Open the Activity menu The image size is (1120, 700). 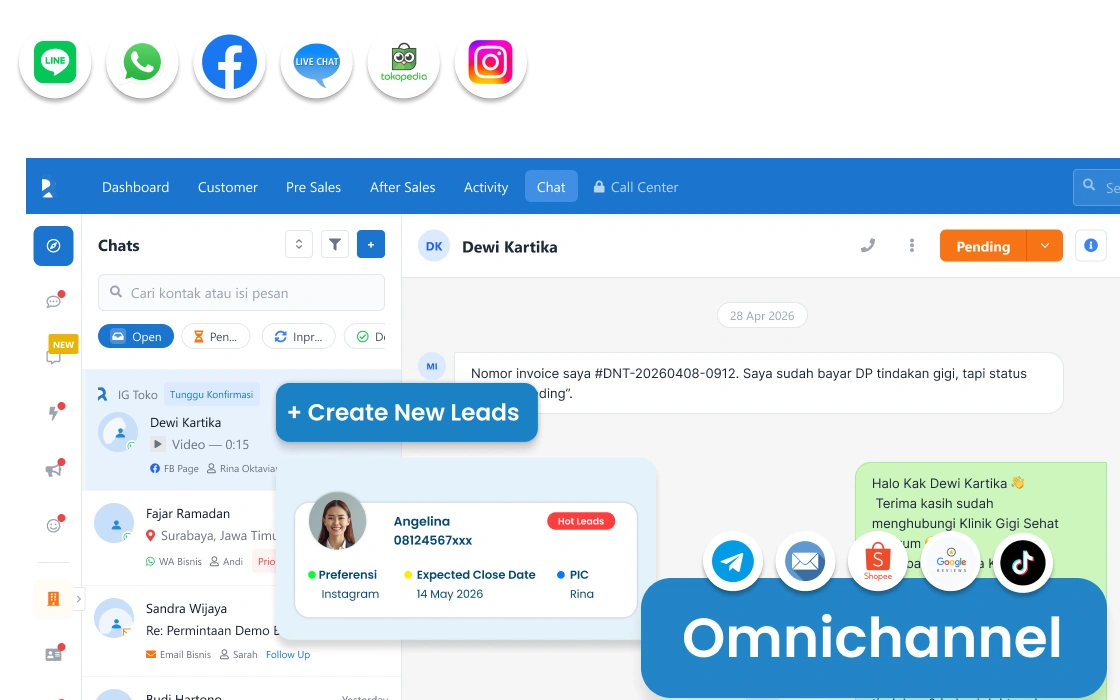coord(486,187)
